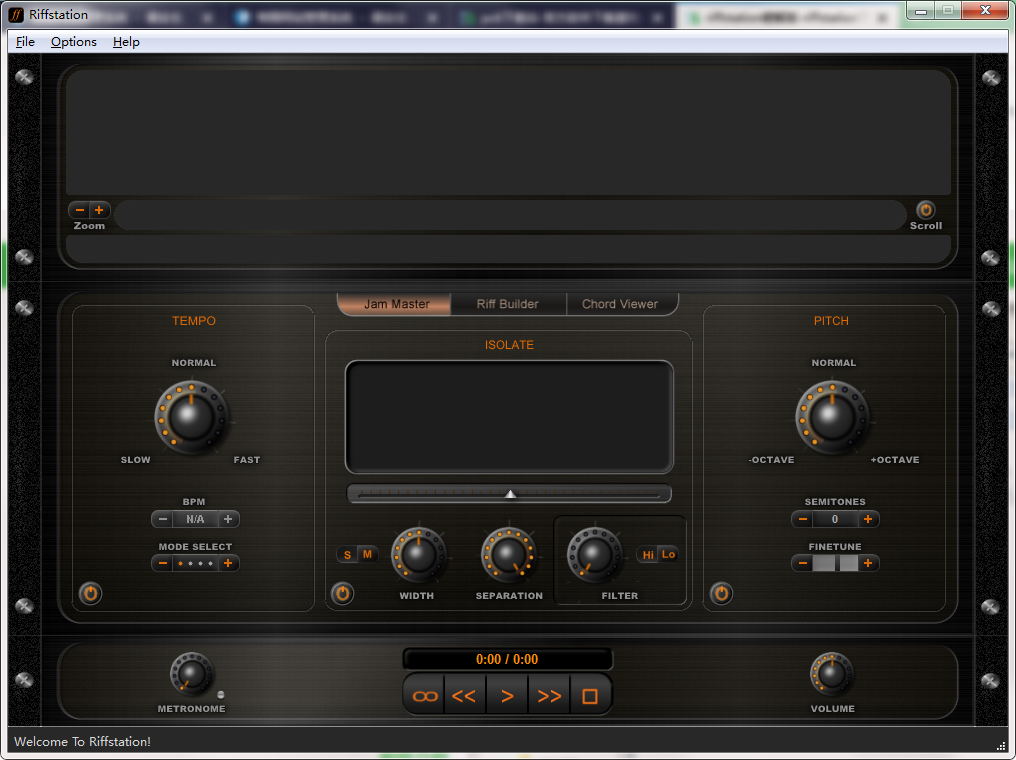Toggle the Tempo section power button
Image resolution: width=1016 pixels, height=760 pixels.
point(90,593)
